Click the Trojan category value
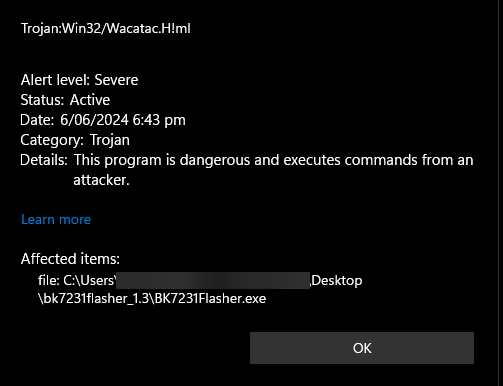Image resolution: width=503 pixels, height=386 pixels. click(x=110, y=140)
